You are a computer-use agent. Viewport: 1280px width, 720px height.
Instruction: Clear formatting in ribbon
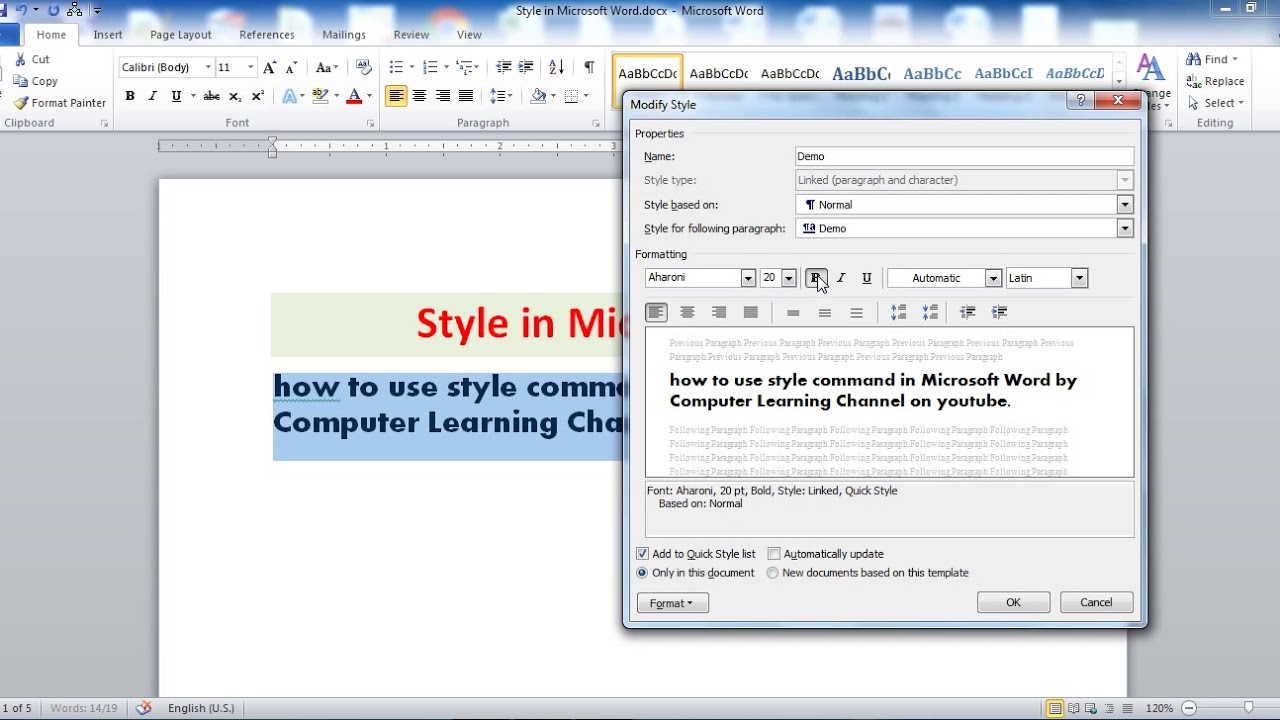pos(364,67)
